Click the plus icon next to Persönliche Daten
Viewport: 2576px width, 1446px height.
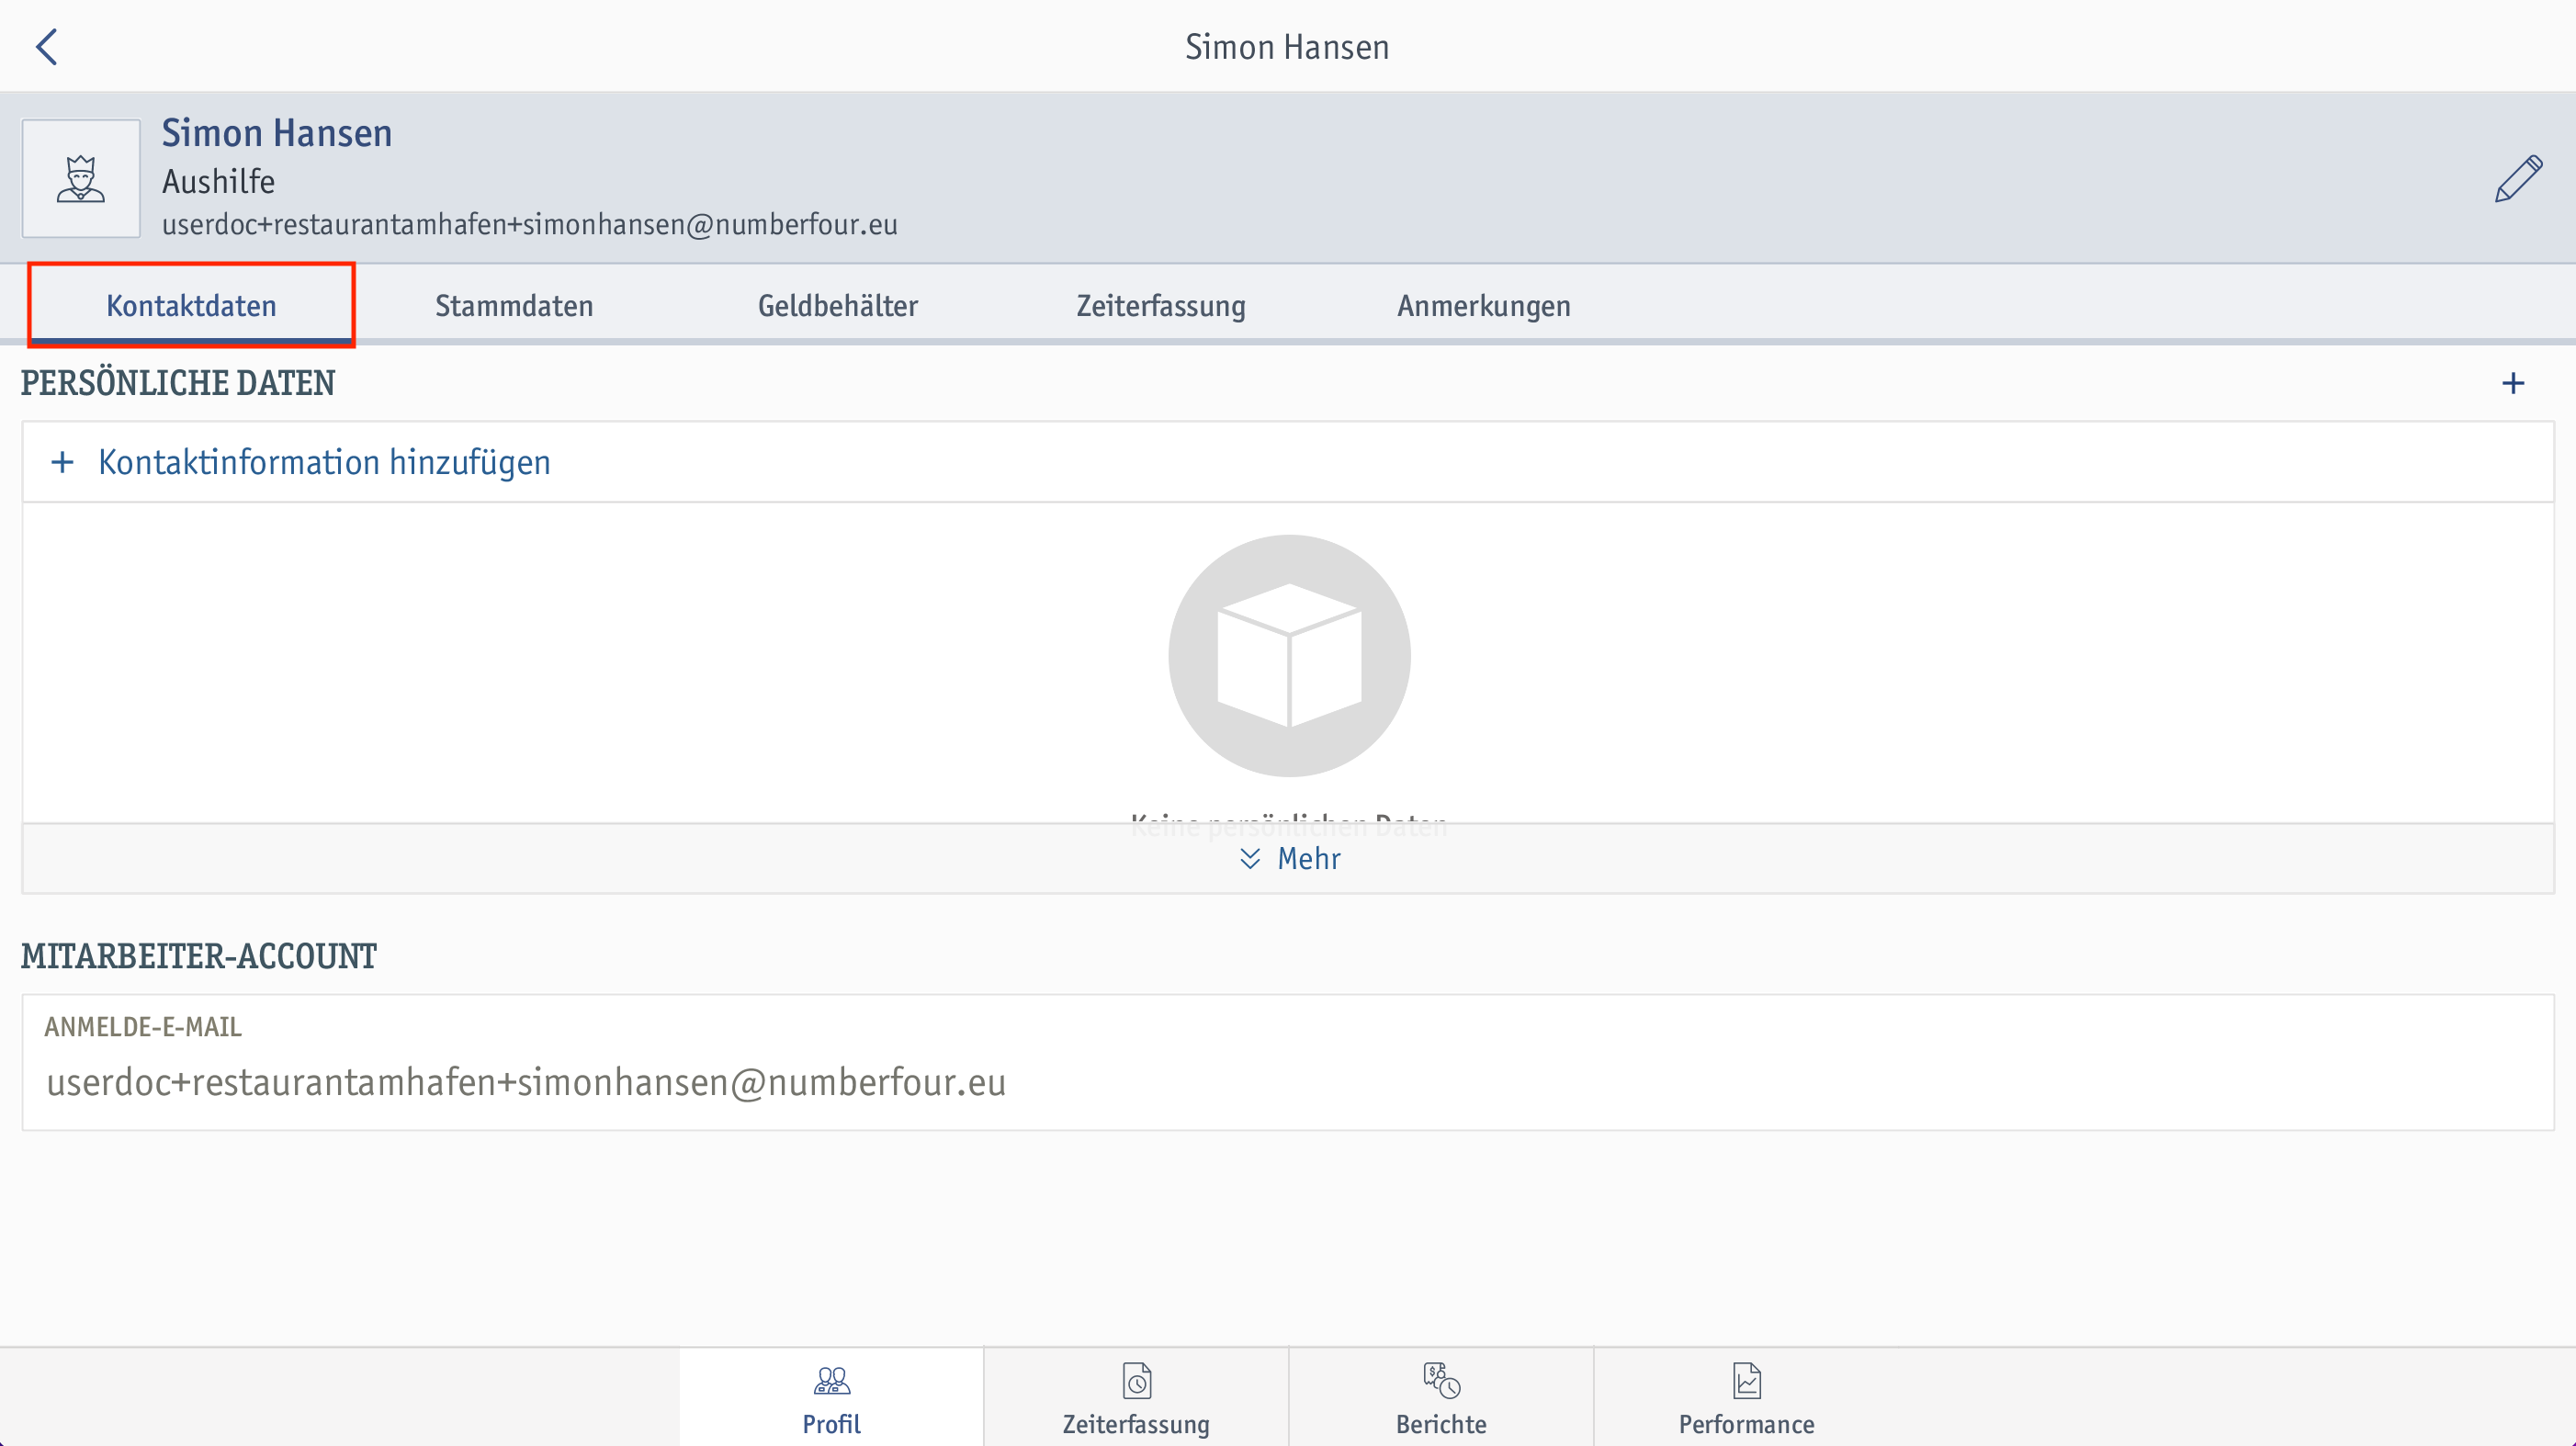(x=2514, y=382)
